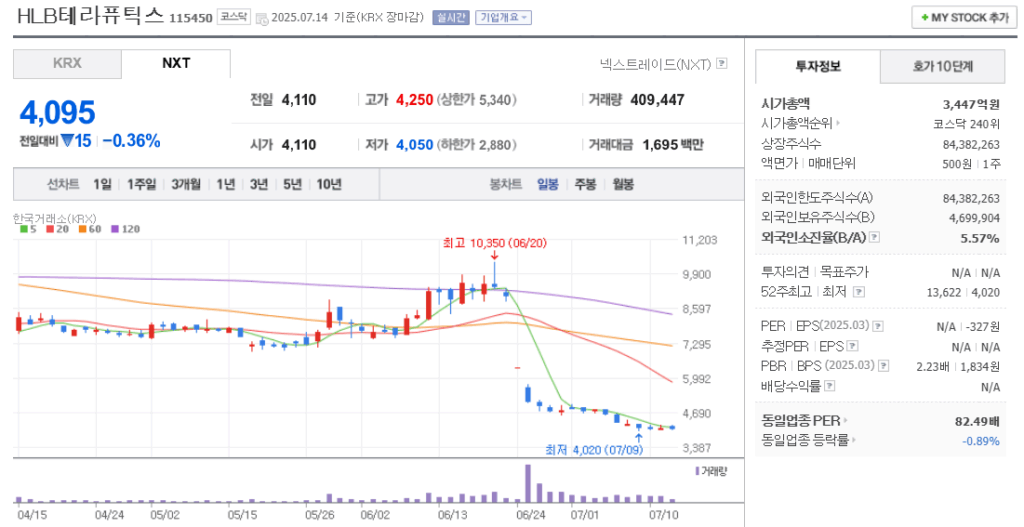Show the 3년 line chart
This screenshot has width=1024, height=527.
(x=259, y=184)
